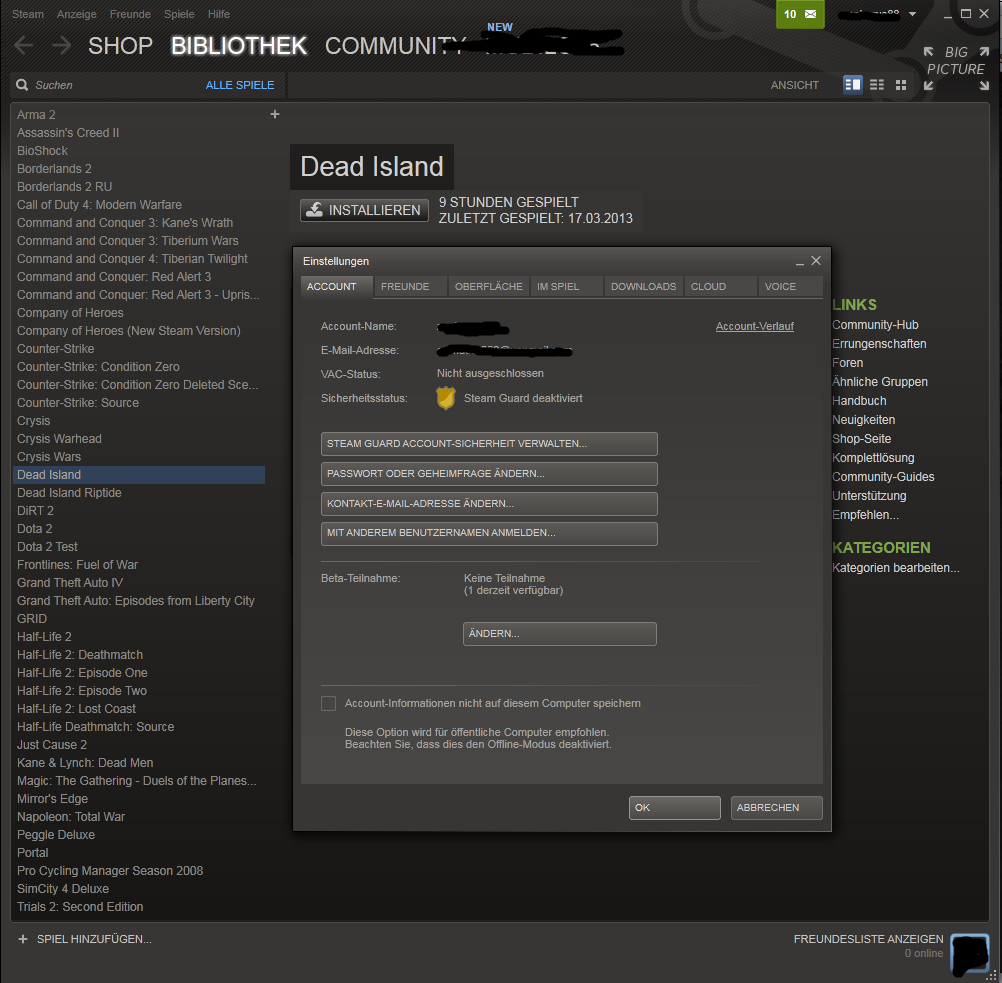Select Trials 2: Second Edition in list

coord(139,907)
